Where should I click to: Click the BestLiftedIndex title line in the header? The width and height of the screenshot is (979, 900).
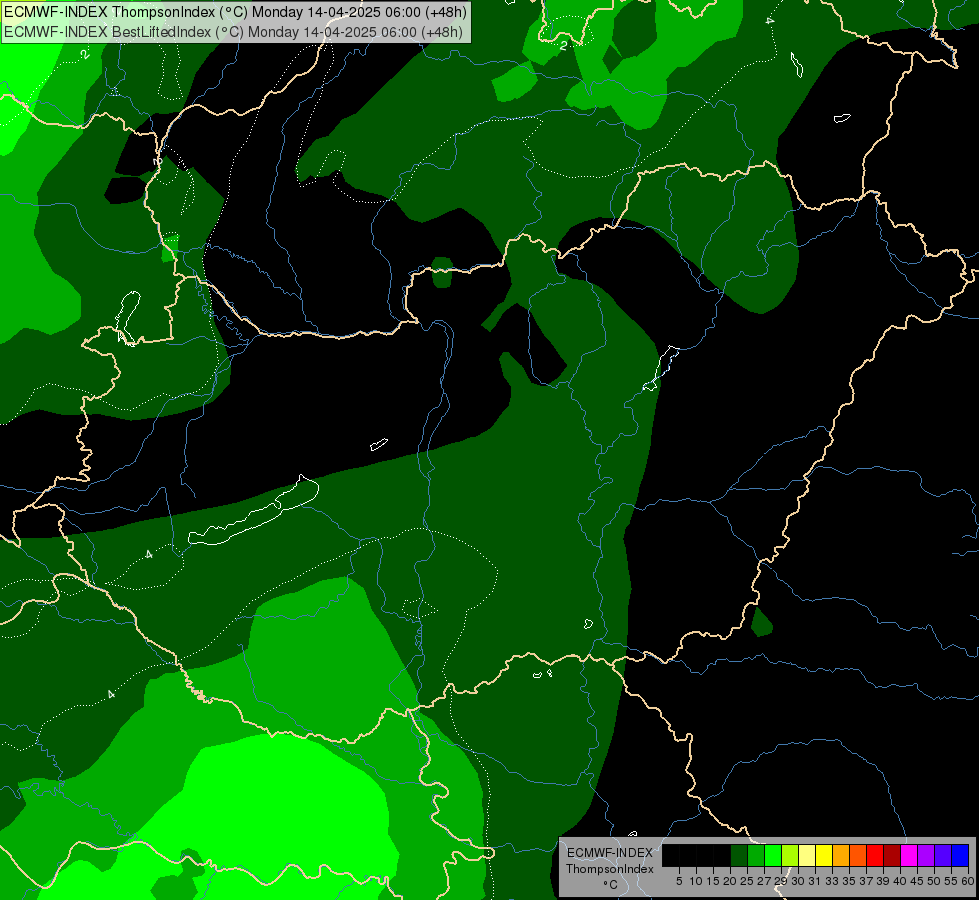pyautogui.click(x=233, y=31)
